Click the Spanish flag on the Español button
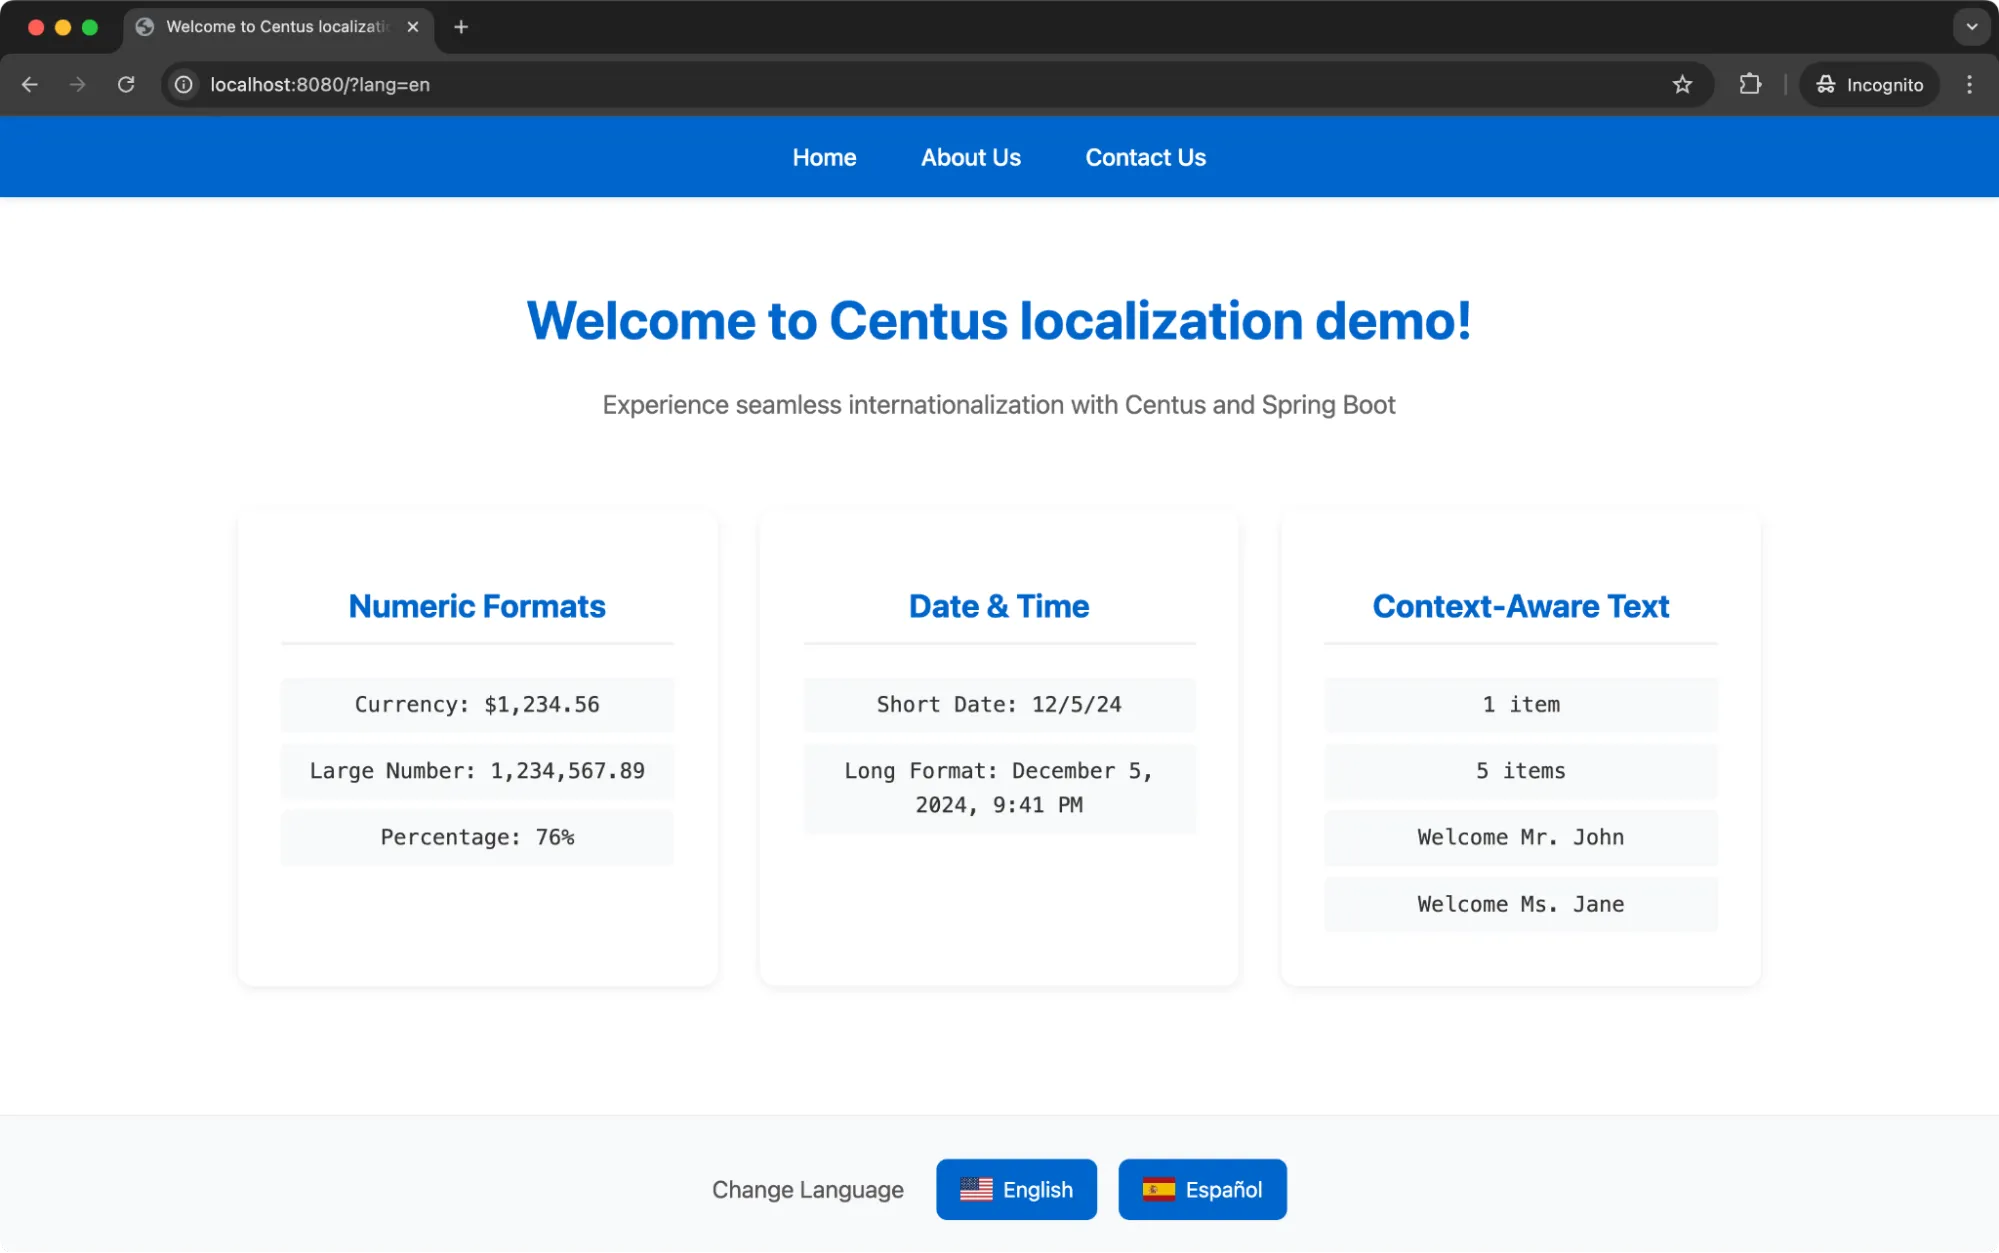Screen dimensions: 1999x1253 (1159, 1189)
